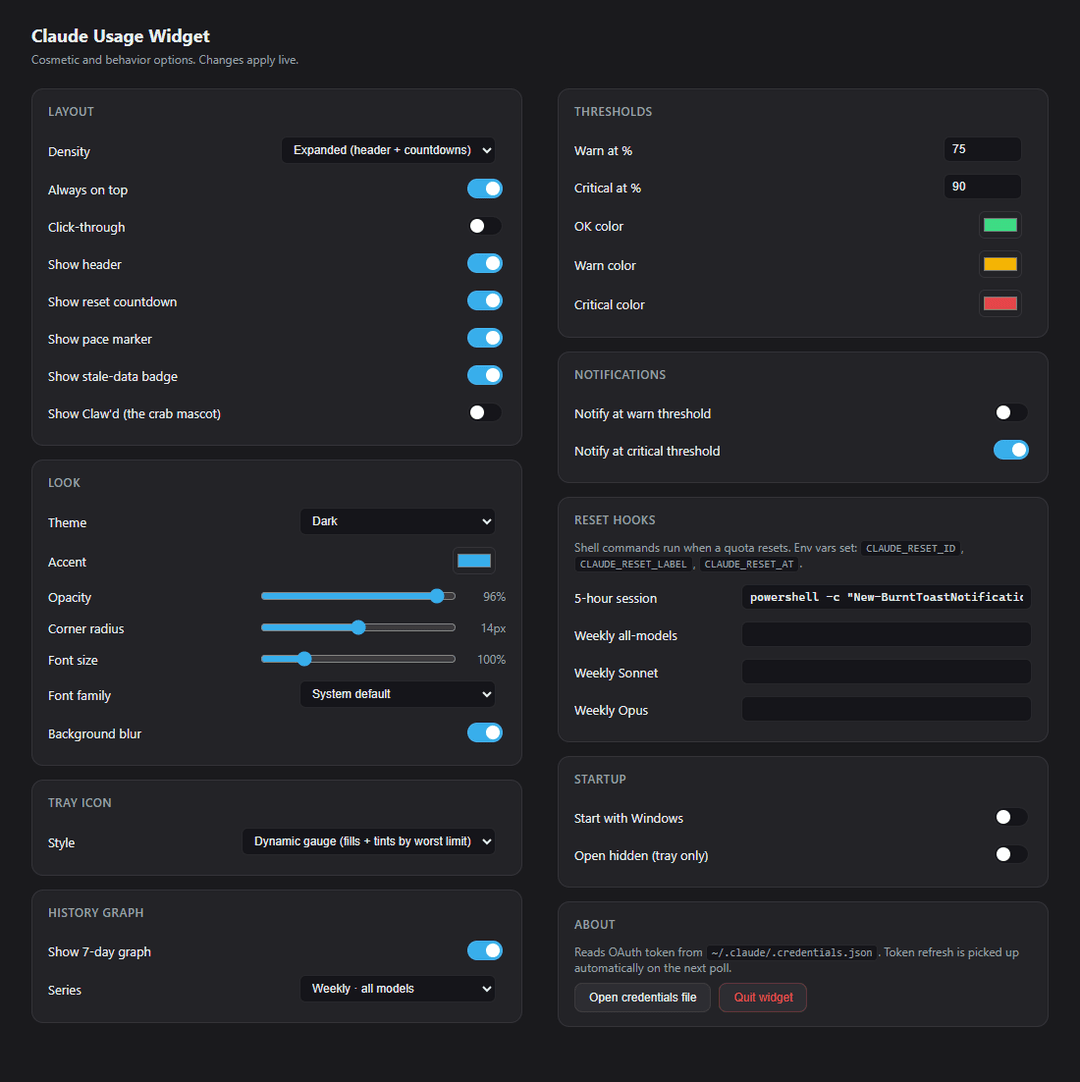Click the Warn at % field

(982, 149)
